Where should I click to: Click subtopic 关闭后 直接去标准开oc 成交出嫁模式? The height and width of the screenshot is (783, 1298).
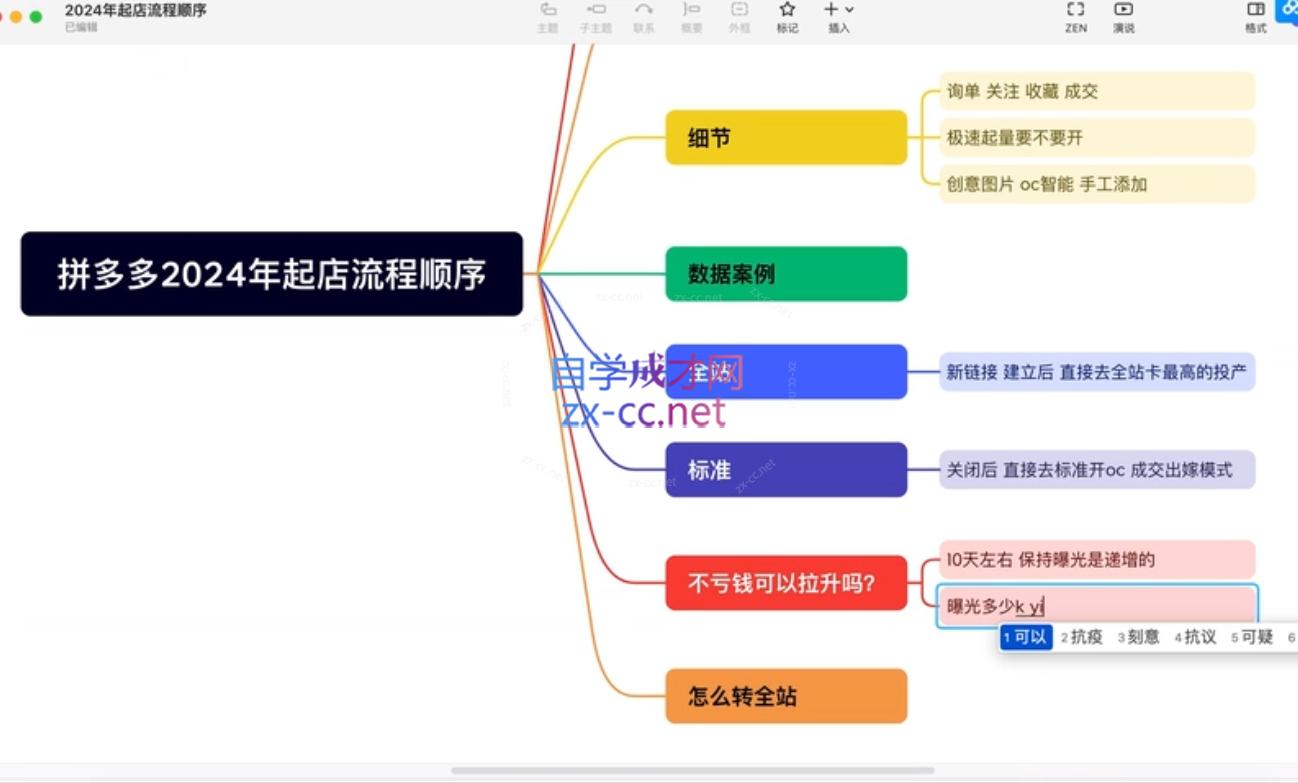point(1097,470)
